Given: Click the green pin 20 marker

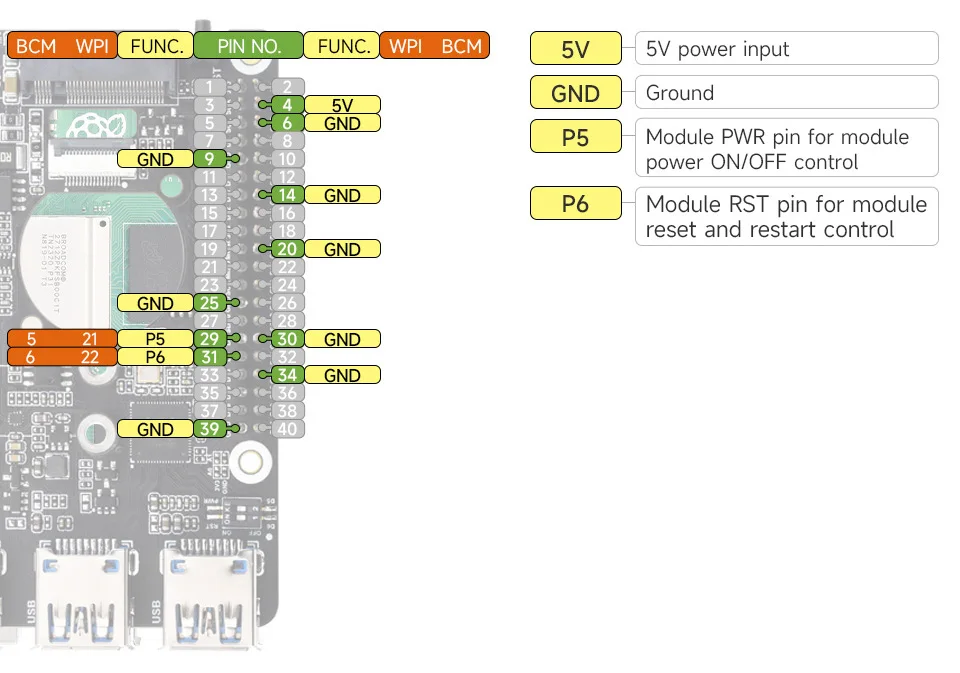Looking at the screenshot, I should coord(287,249).
